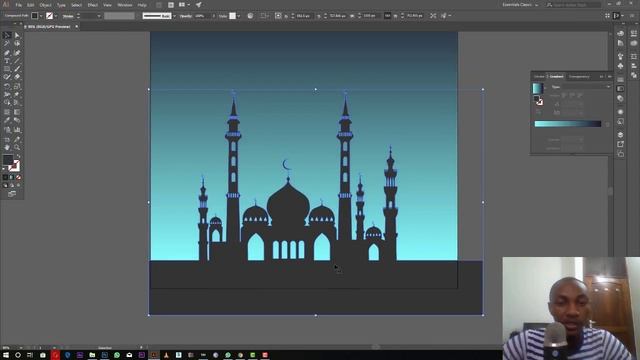Swap fill and stroke in toolbox
The height and width of the screenshot is (360, 640).
point(18,156)
